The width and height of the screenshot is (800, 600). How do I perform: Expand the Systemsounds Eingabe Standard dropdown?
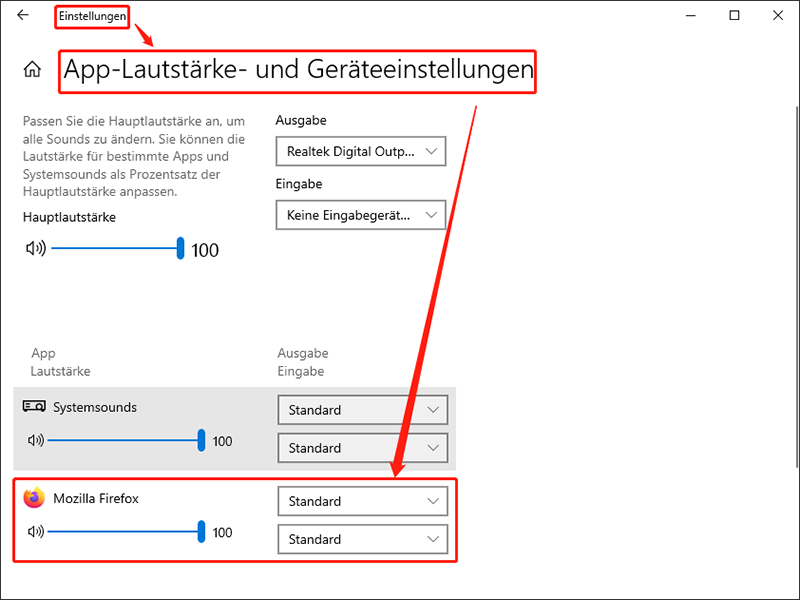(x=362, y=448)
